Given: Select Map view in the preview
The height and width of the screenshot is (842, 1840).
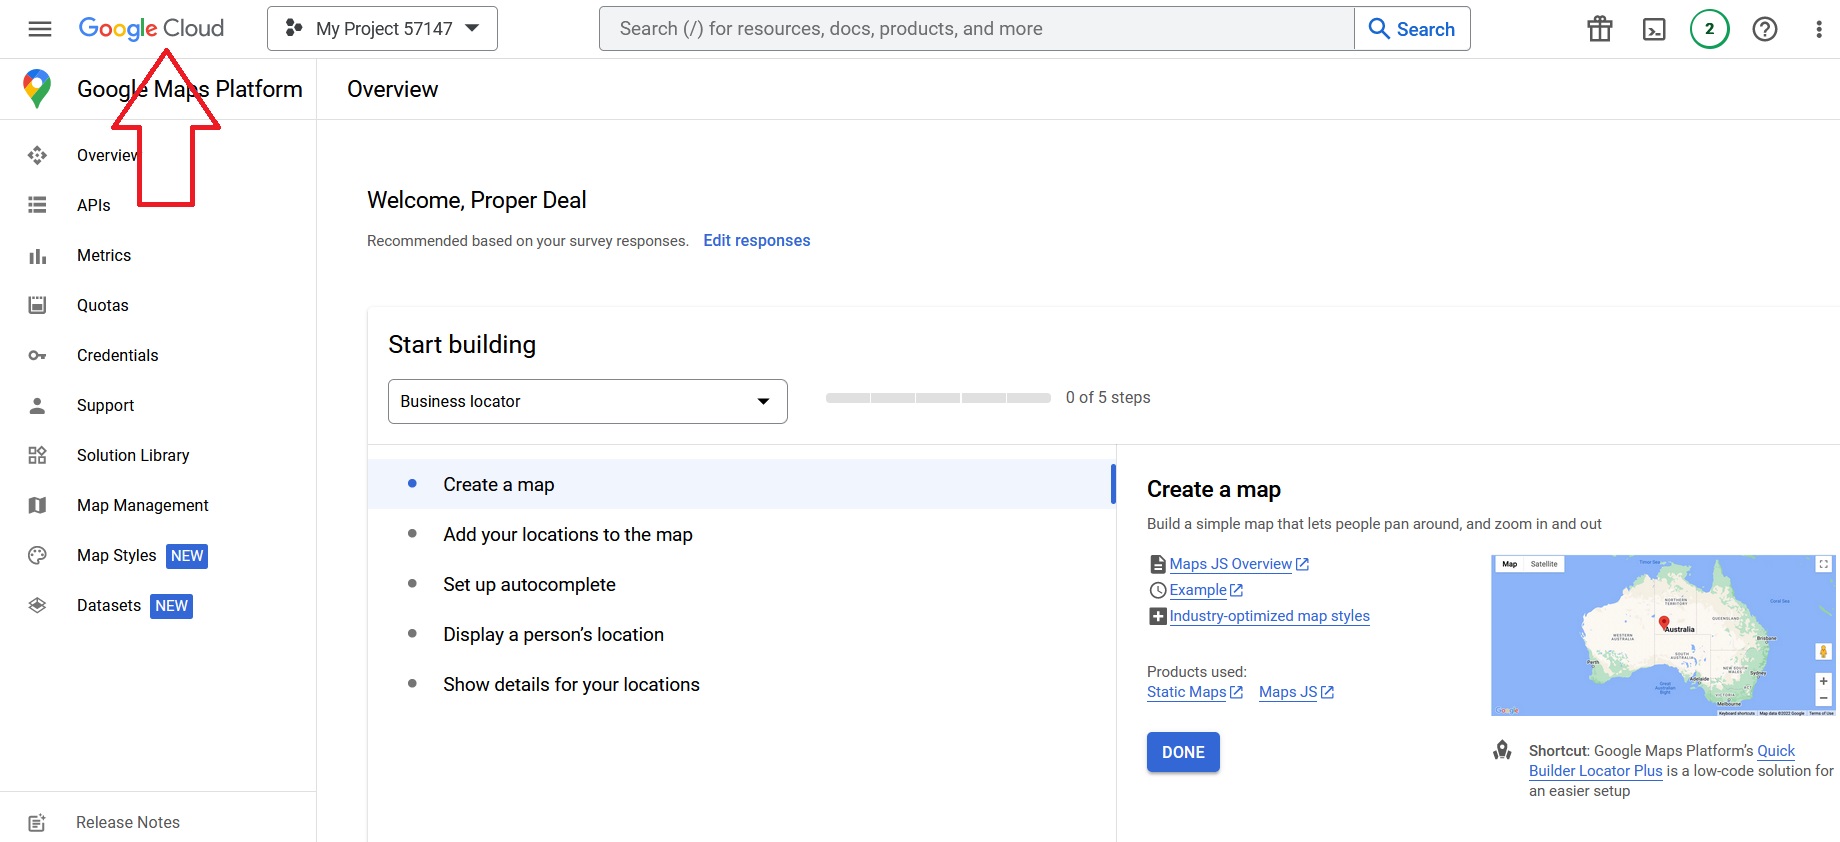Looking at the screenshot, I should 1509,564.
